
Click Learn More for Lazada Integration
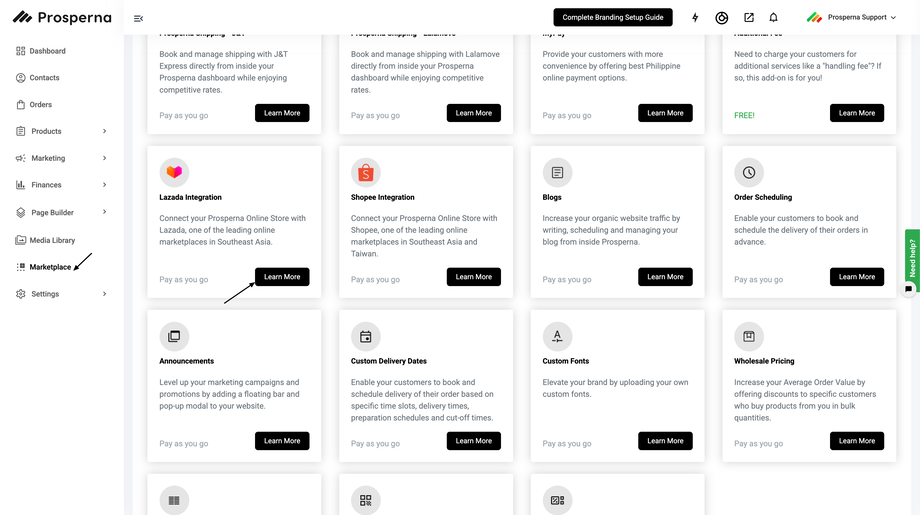click(282, 277)
